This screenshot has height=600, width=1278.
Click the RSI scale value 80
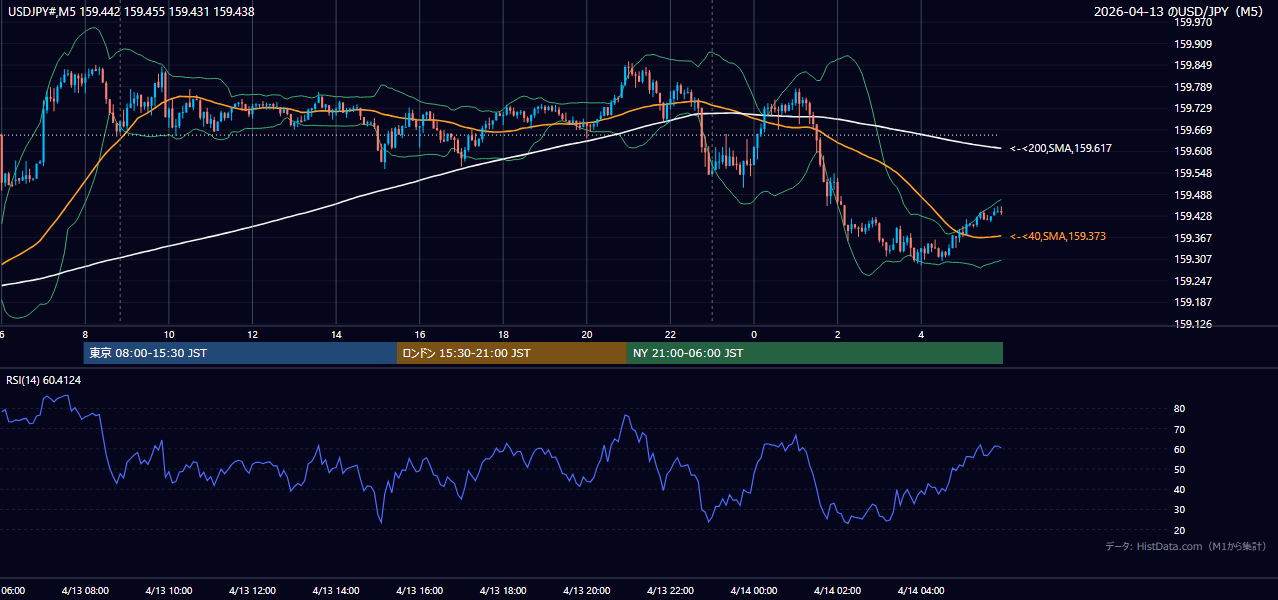(1180, 409)
